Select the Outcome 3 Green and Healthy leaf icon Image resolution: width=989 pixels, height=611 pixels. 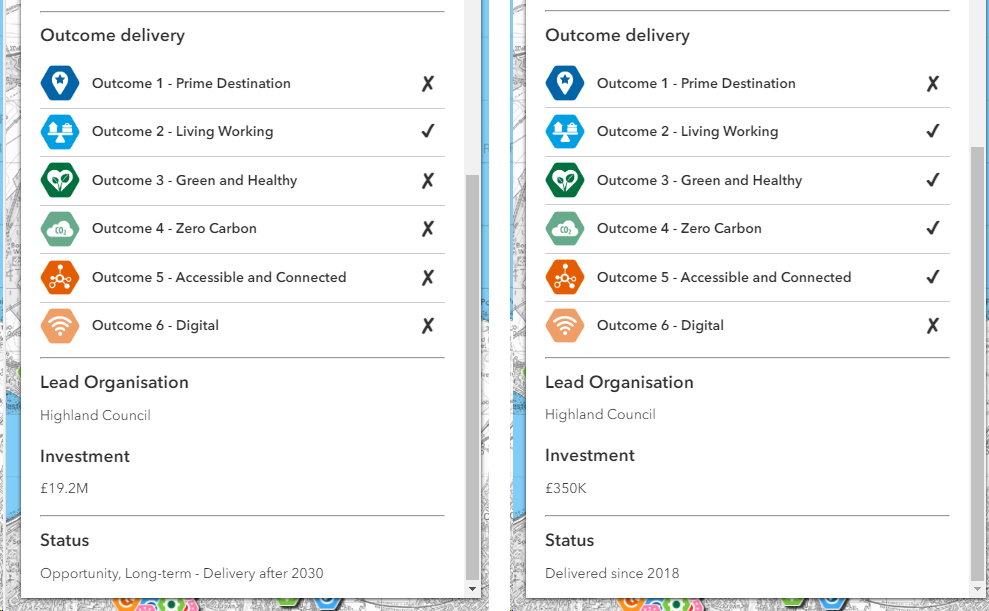click(60, 180)
